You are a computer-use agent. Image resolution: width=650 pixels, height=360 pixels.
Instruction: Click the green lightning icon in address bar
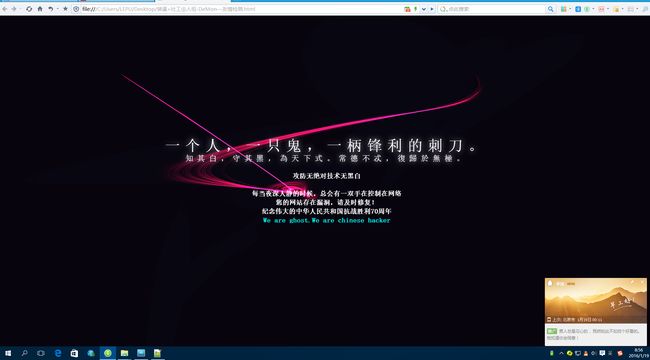coord(415,9)
